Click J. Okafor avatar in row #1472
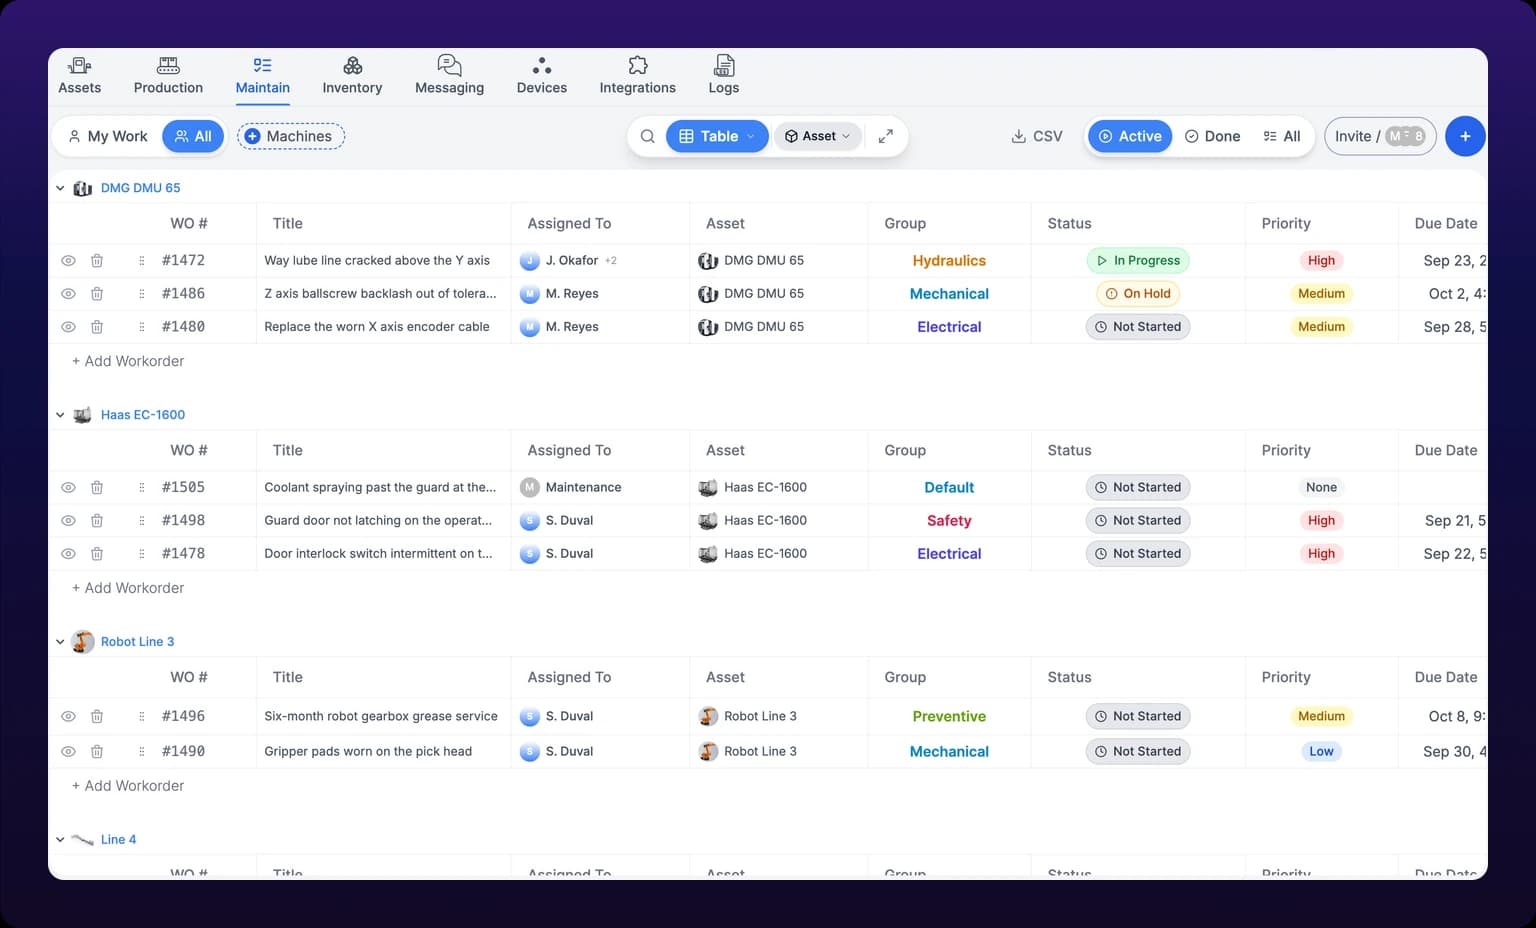Screen dimensions: 1536x928 click(530, 260)
